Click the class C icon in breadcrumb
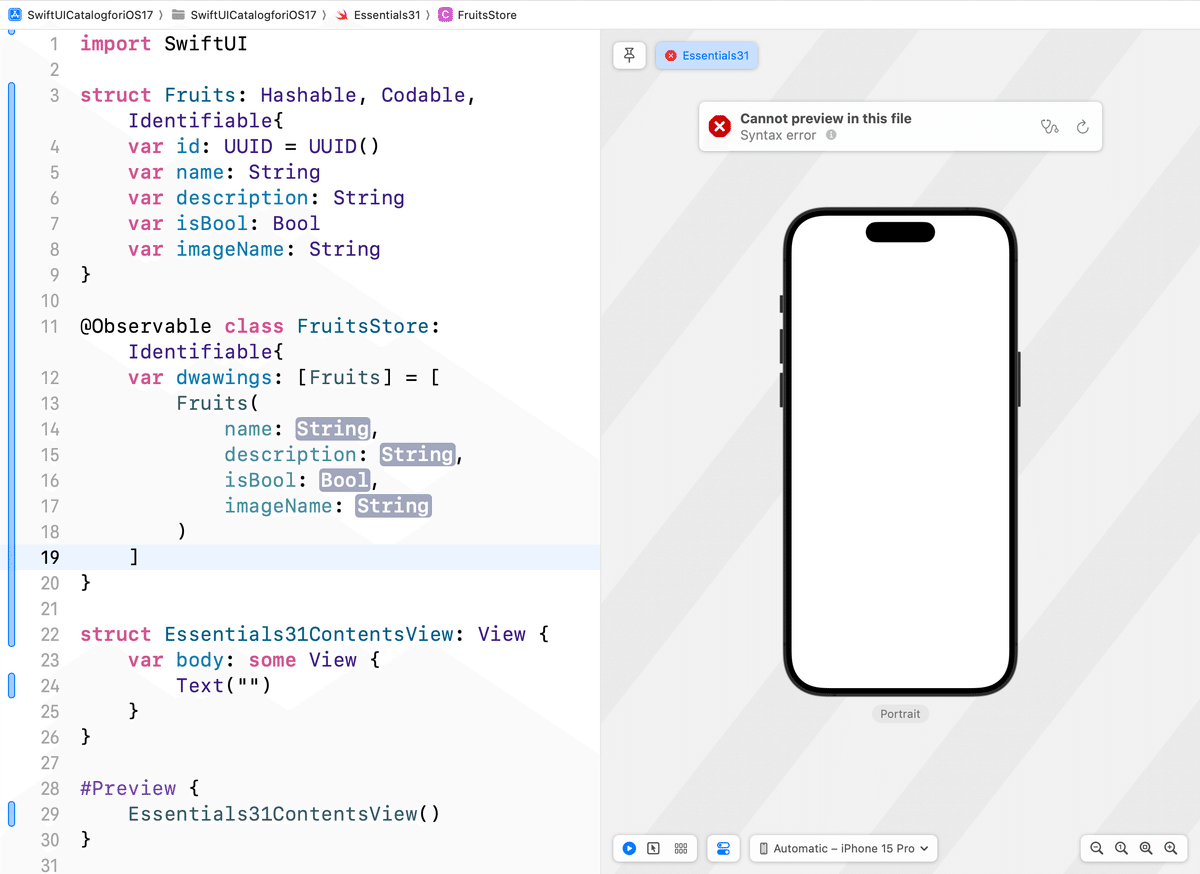1200x874 pixels. coord(445,15)
